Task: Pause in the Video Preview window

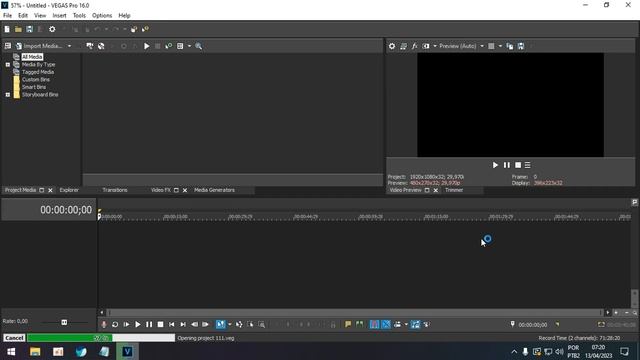Action: click(507, 165)
